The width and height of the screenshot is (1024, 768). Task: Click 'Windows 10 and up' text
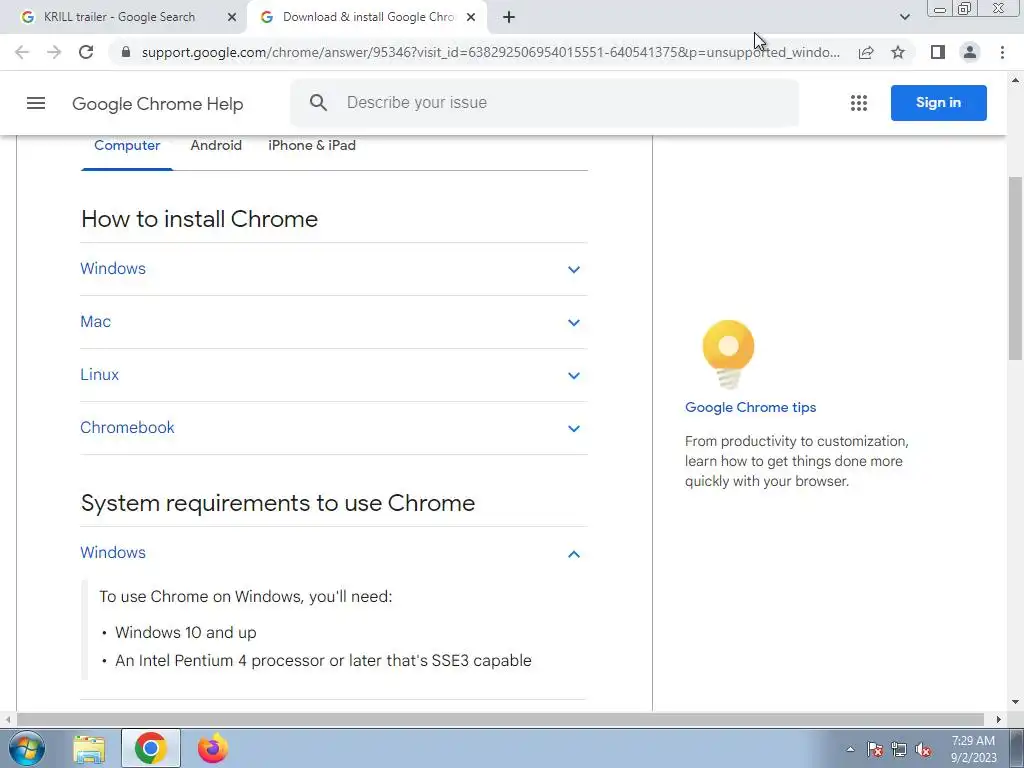pos(185,633)
